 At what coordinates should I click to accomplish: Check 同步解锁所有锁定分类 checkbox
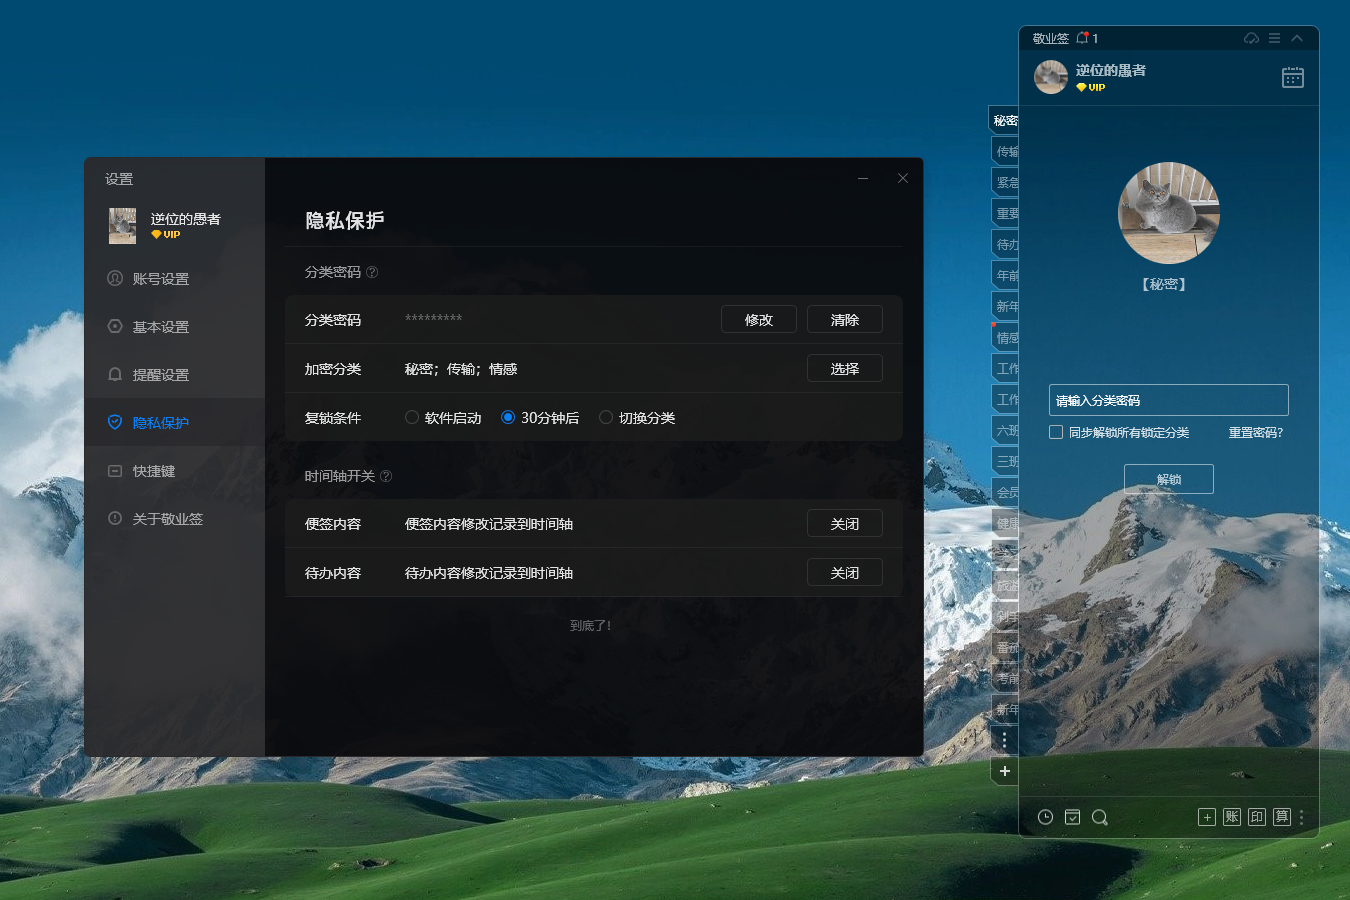coord(1056,432)
